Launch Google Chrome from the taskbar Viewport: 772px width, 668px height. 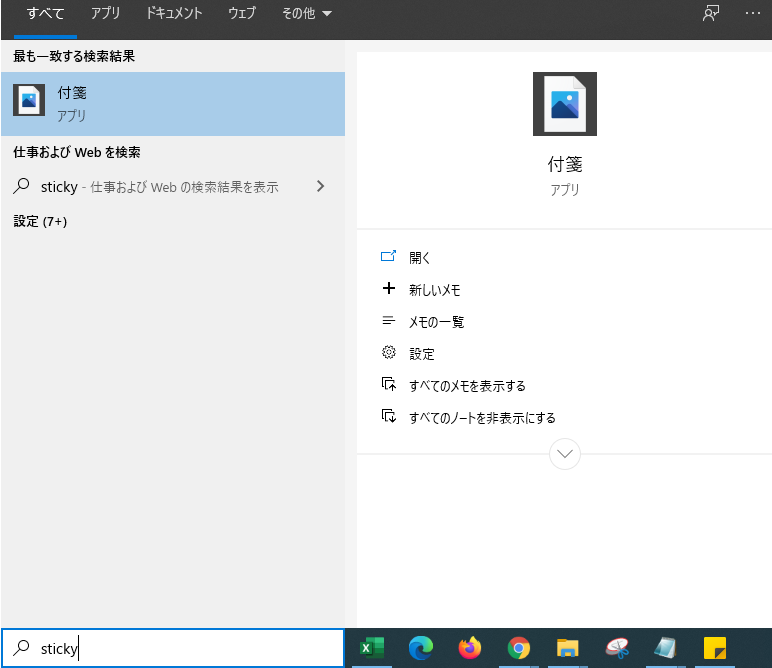coord(518,648)
